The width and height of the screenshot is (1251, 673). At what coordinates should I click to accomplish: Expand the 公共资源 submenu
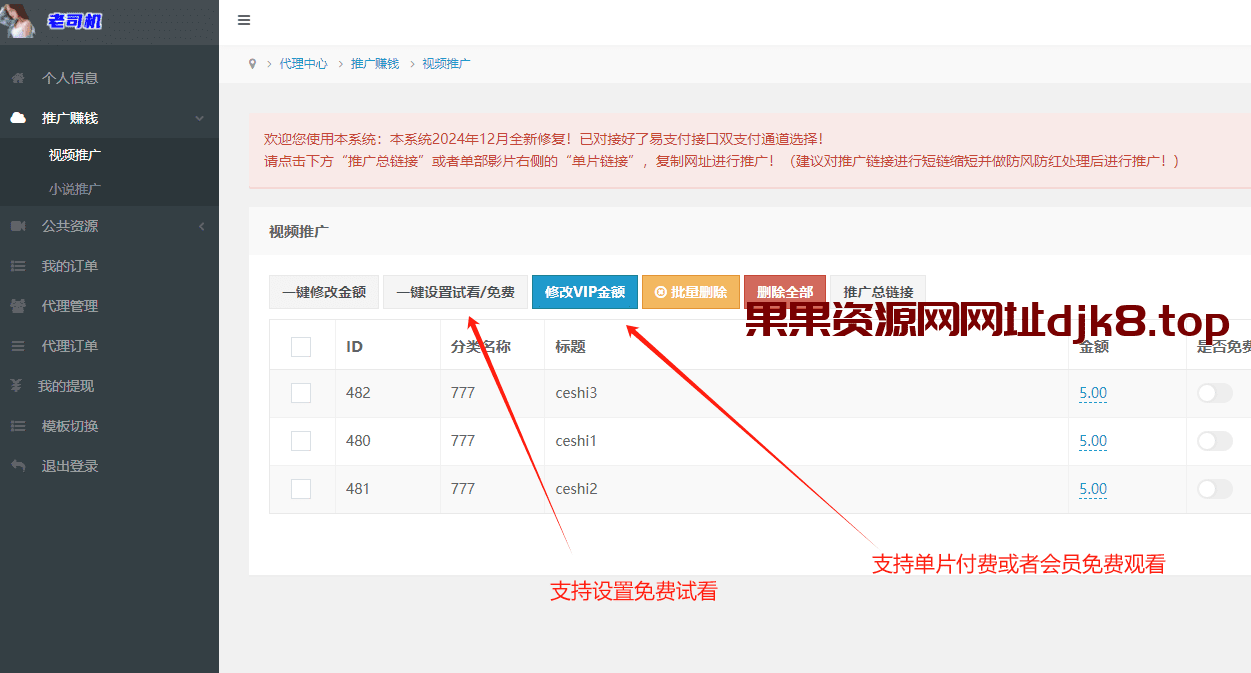point(199,226)
